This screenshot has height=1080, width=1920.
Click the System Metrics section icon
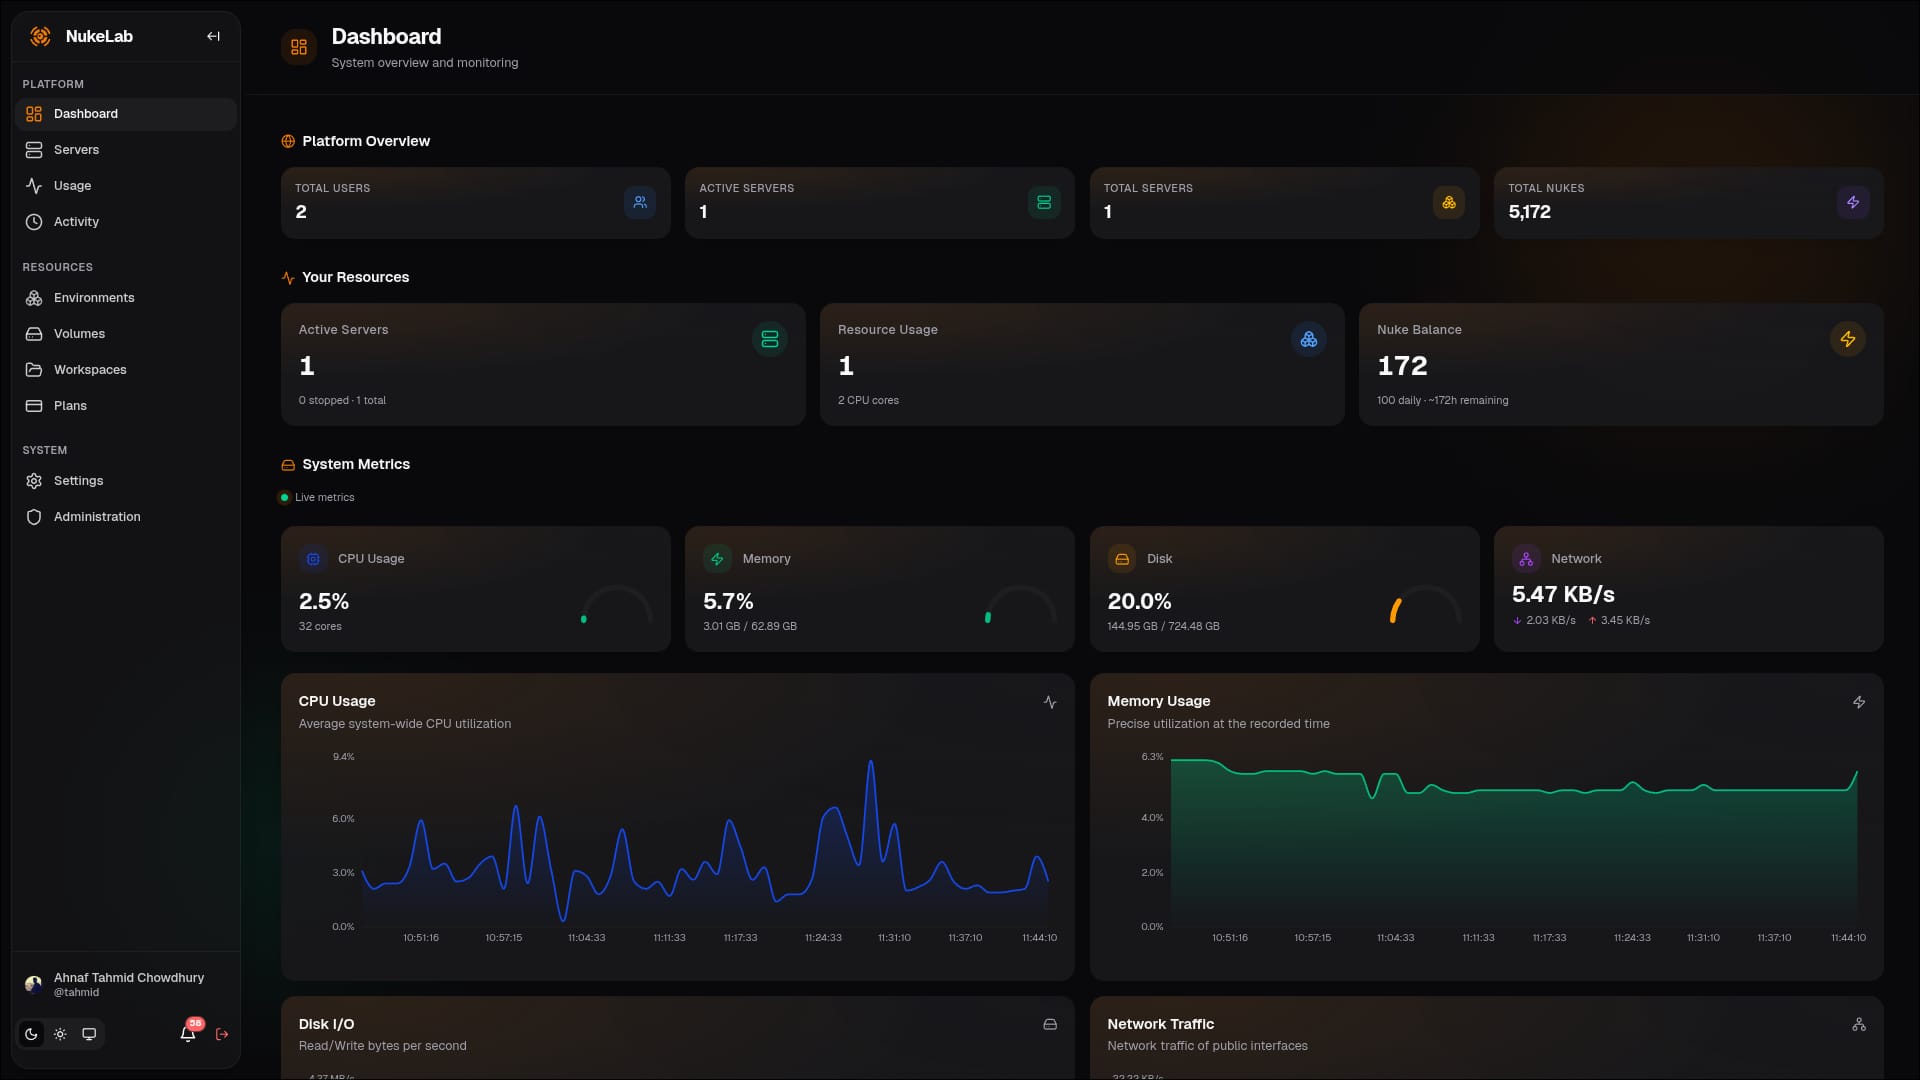coord(288,465)
